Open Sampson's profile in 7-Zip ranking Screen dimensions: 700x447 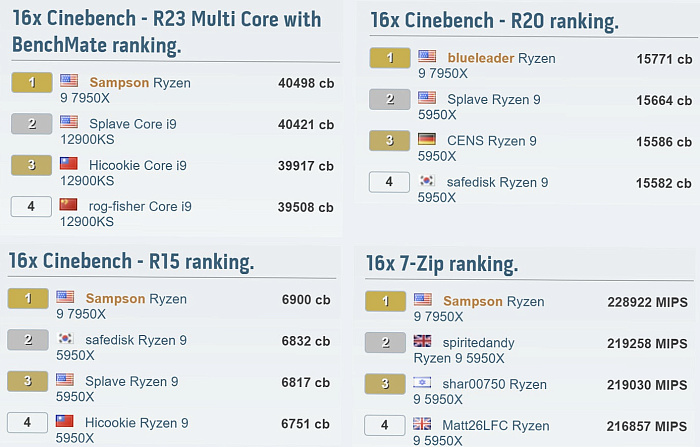473,301
